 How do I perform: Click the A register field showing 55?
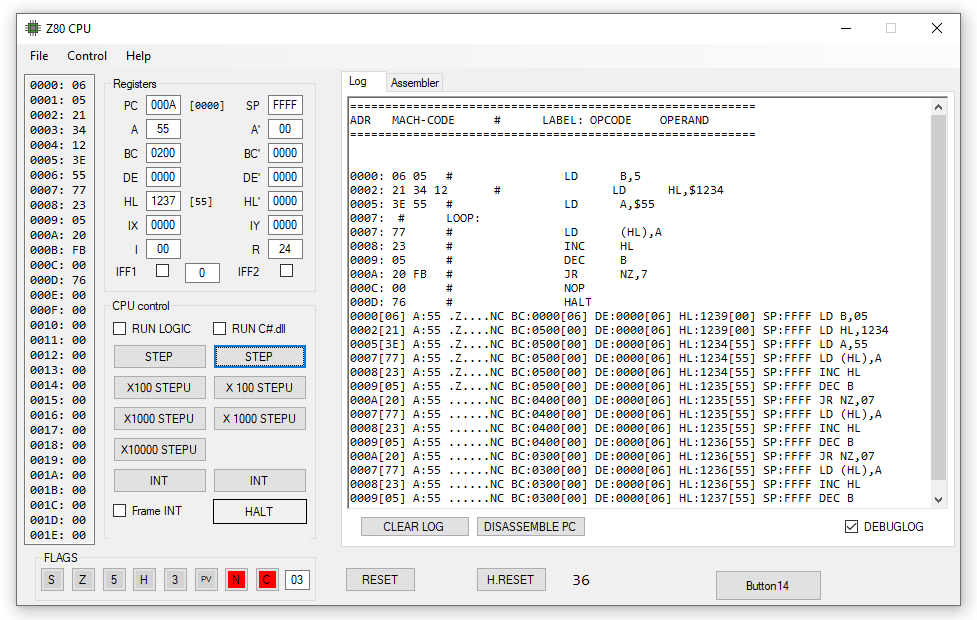pos(163,129)
